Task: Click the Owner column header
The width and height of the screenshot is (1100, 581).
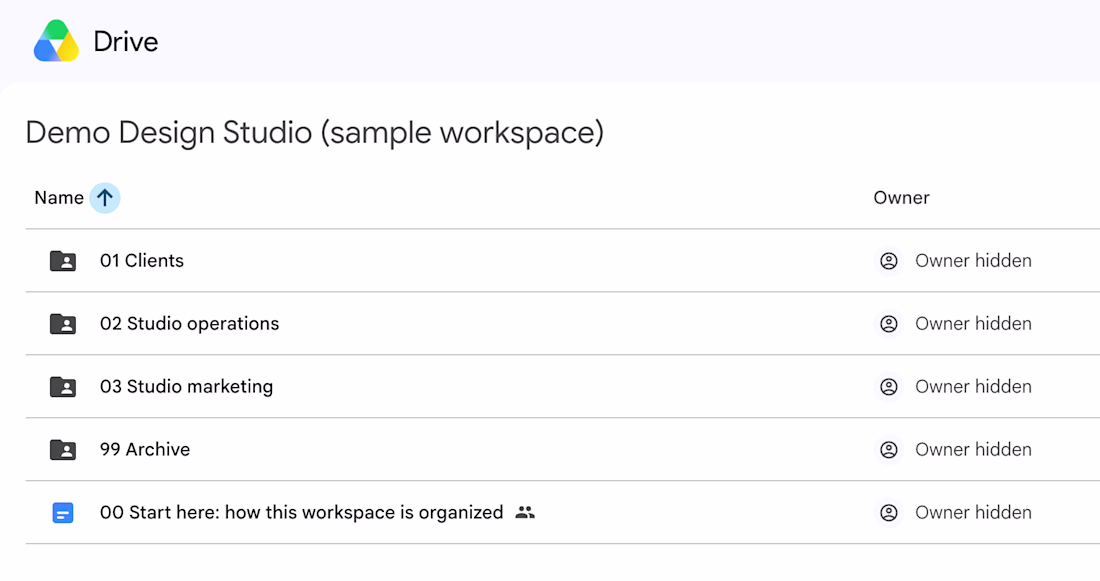Action: click(x=901, y=198)
